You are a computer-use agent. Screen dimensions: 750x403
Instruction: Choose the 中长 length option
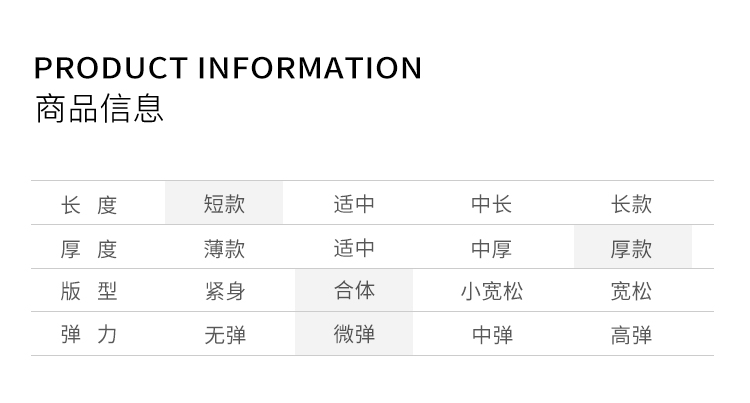(492, 204)
